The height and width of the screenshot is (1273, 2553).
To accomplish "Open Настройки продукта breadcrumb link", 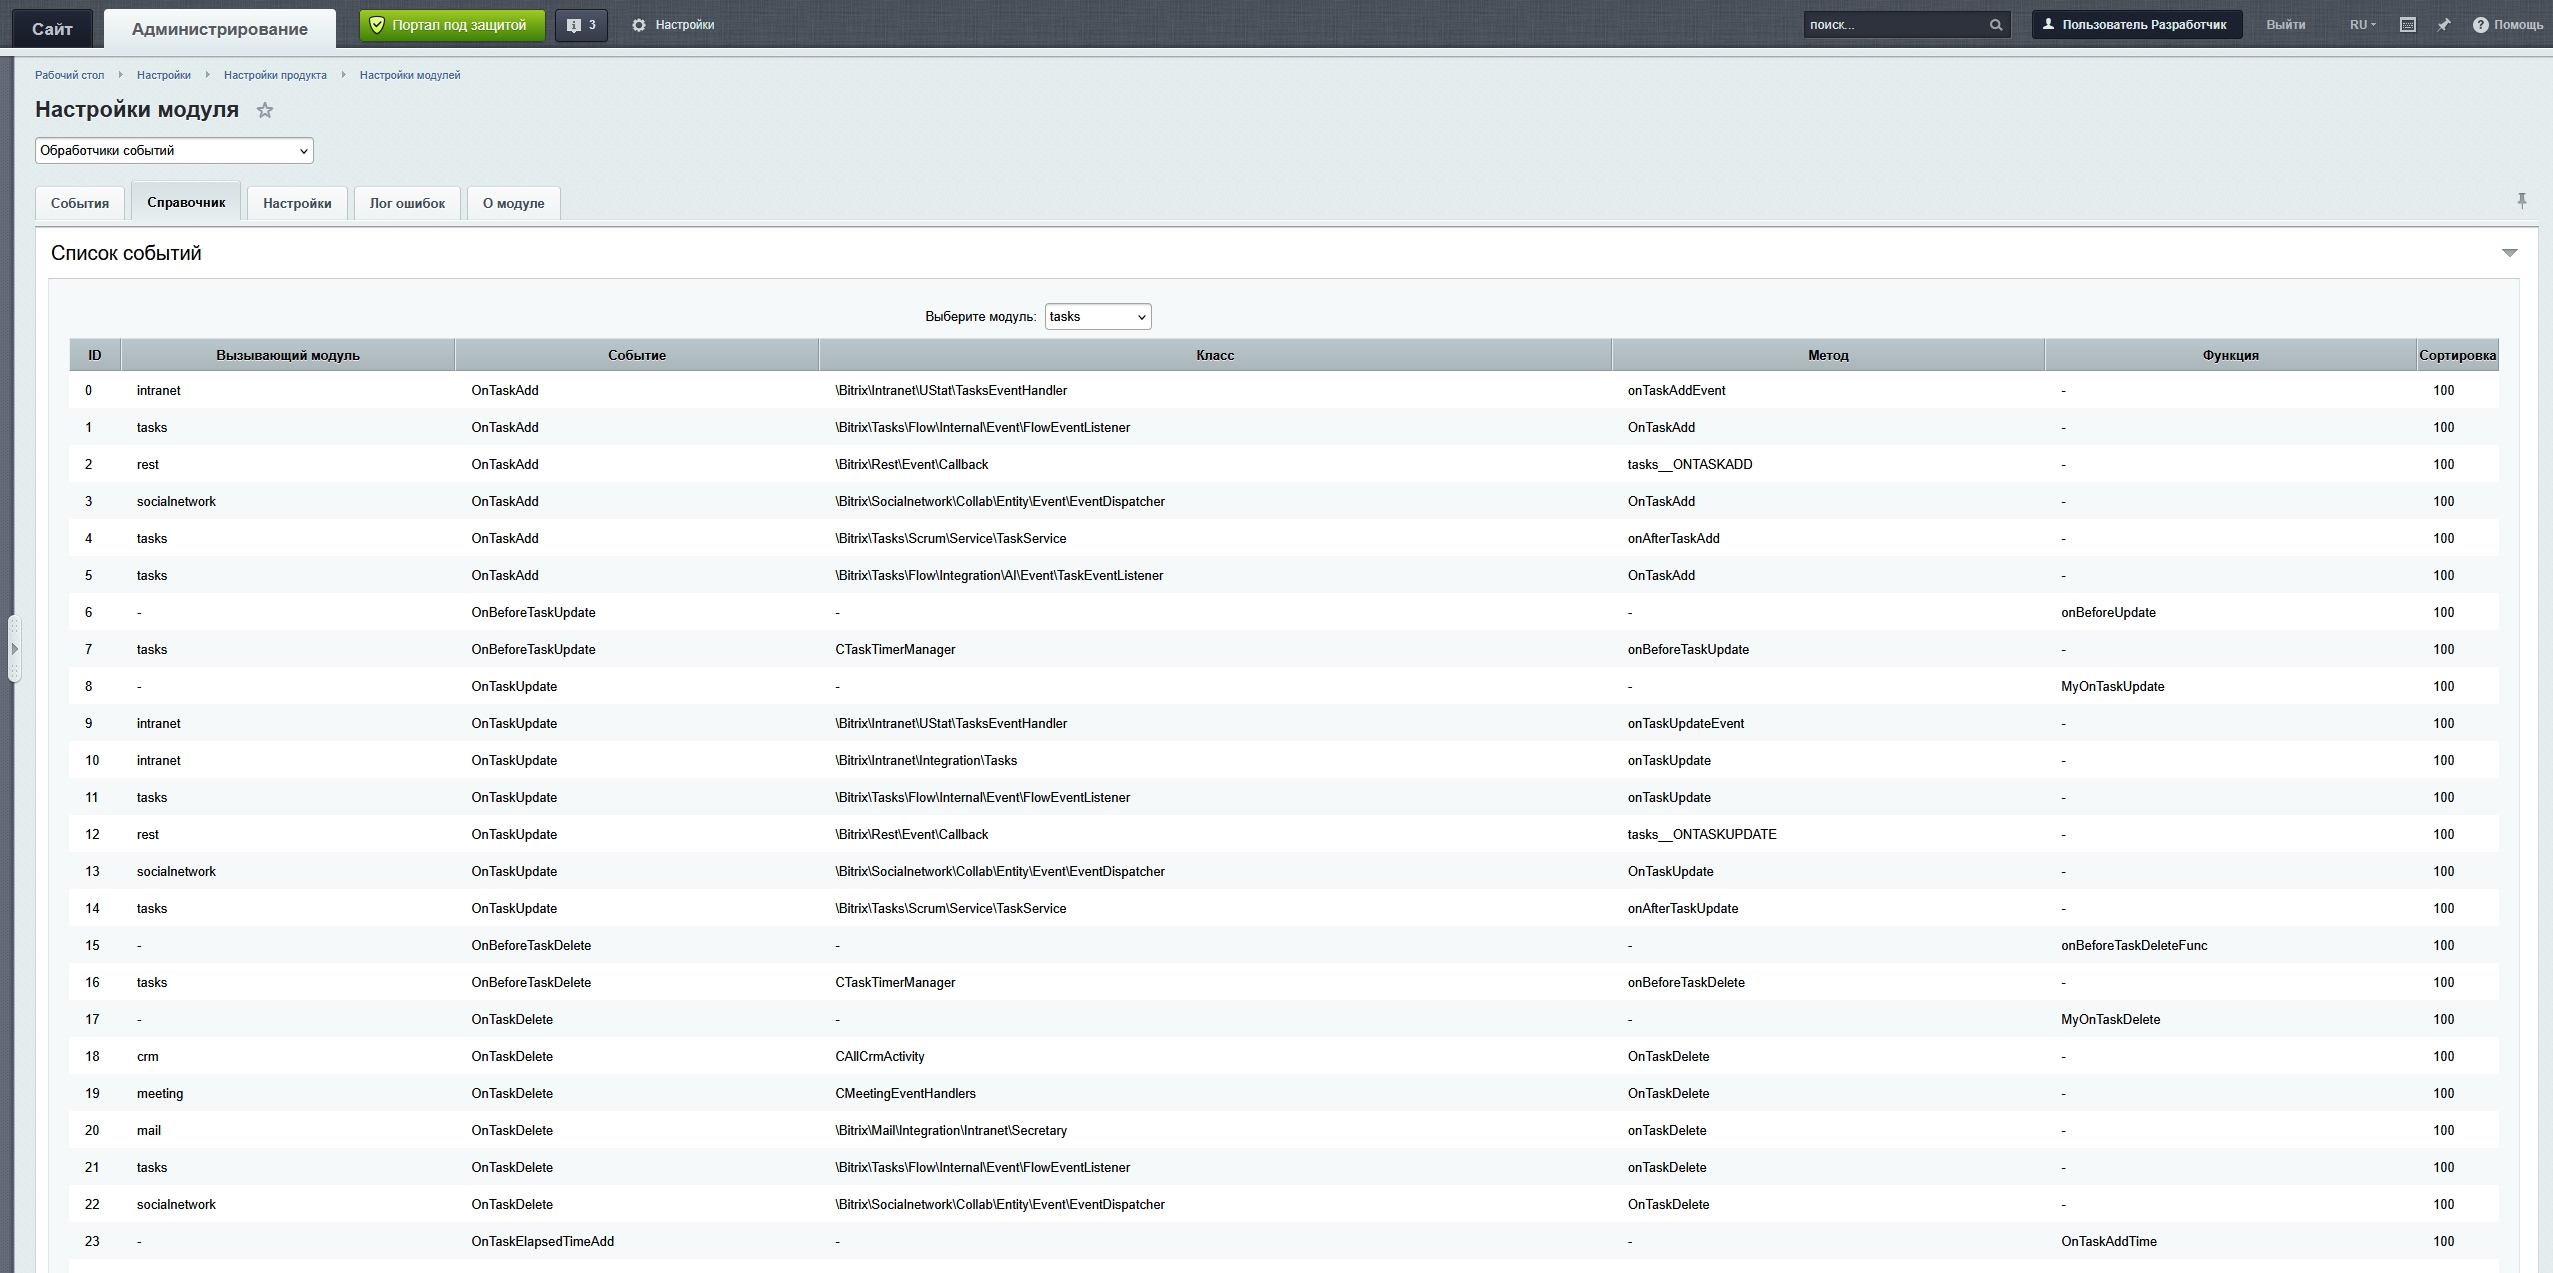I will pos(275,75).
